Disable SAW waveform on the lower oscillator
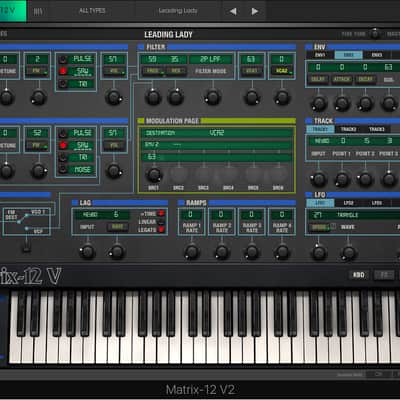 (x=63, y=145)
